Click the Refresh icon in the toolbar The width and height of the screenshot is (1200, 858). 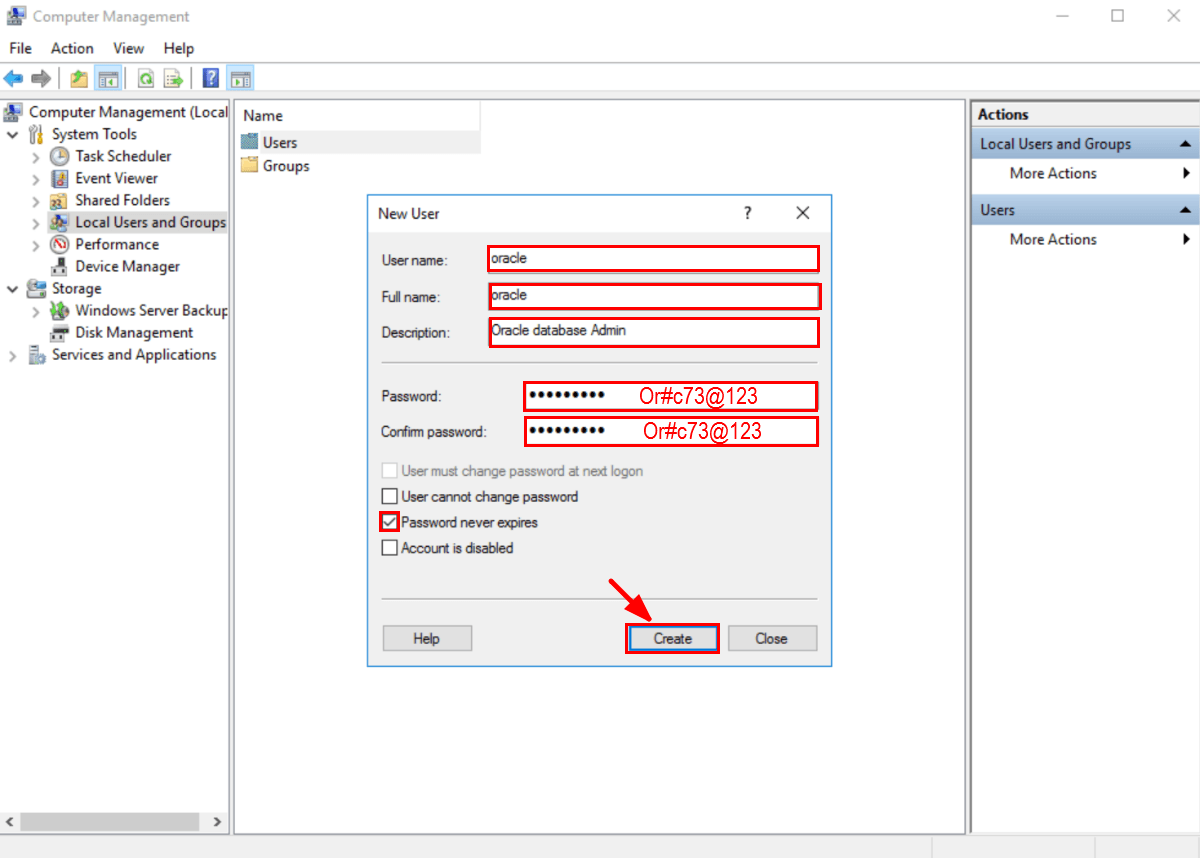click(146, 77)
